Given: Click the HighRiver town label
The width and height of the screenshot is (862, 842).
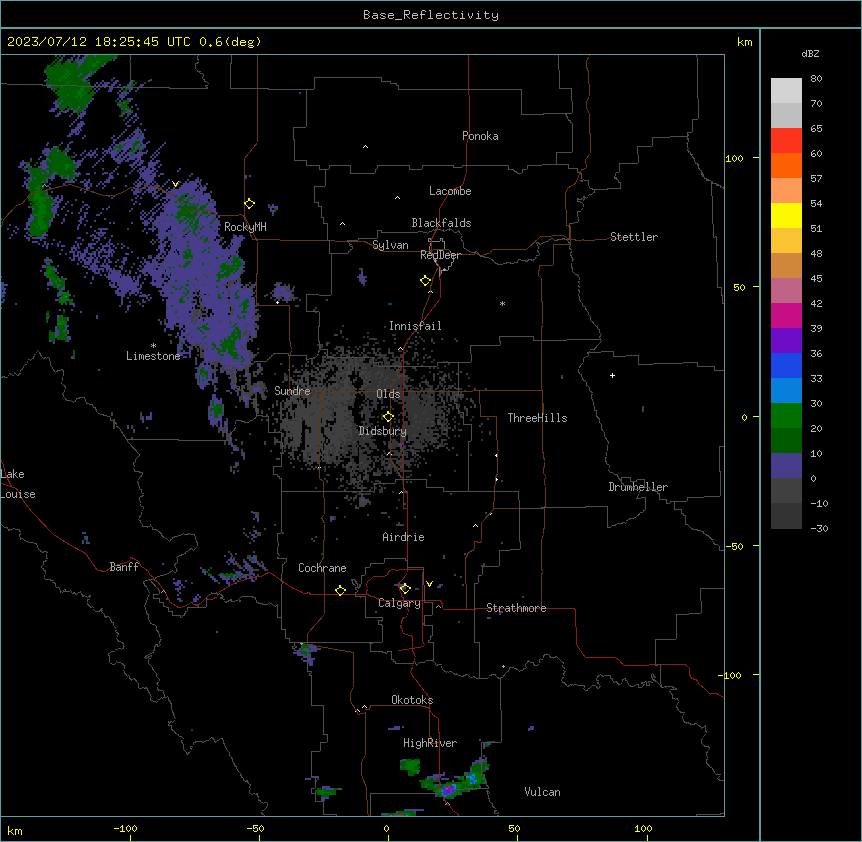Looking at the screenshot, I should tap(430, 743).
